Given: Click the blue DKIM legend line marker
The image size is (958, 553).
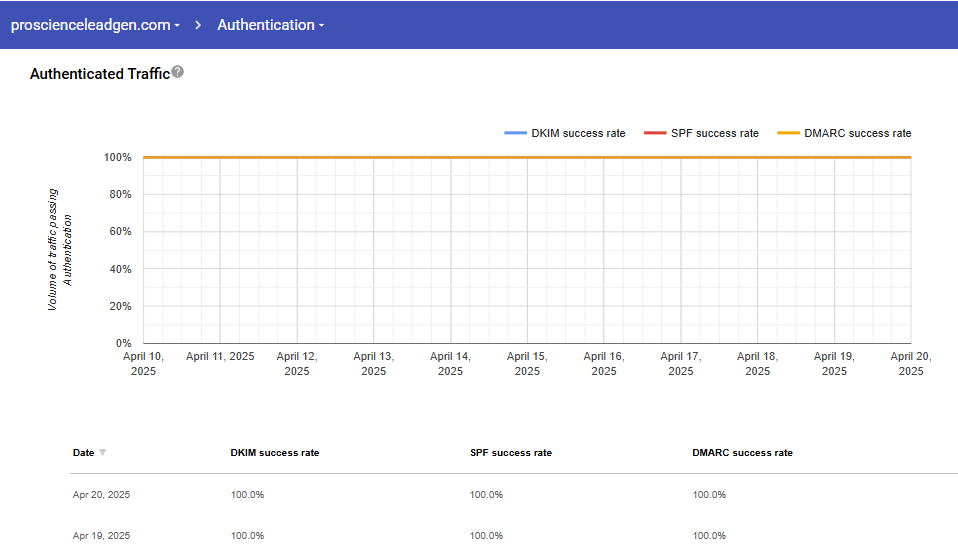Looking at the screenshot, I should point(515,133).
